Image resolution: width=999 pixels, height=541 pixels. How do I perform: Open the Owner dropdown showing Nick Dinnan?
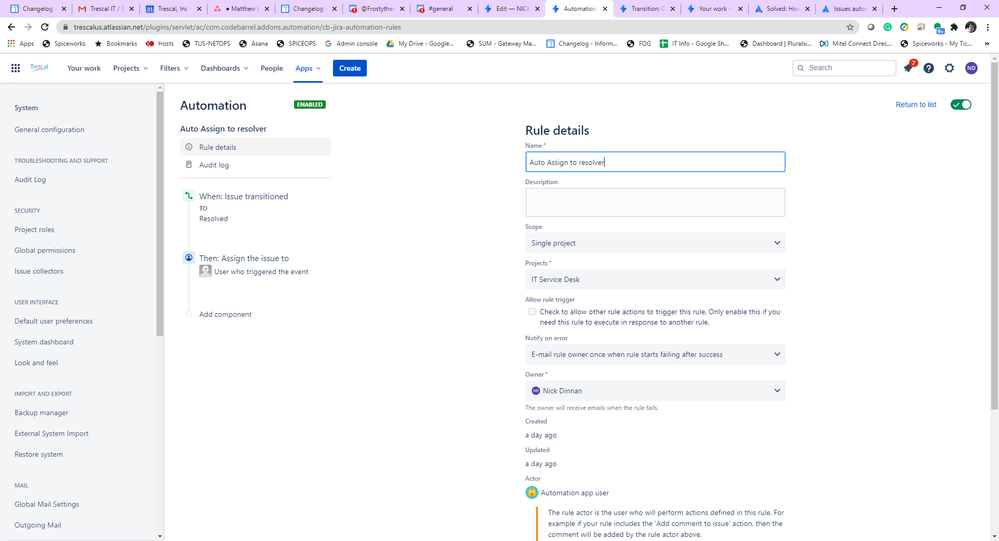655,391
